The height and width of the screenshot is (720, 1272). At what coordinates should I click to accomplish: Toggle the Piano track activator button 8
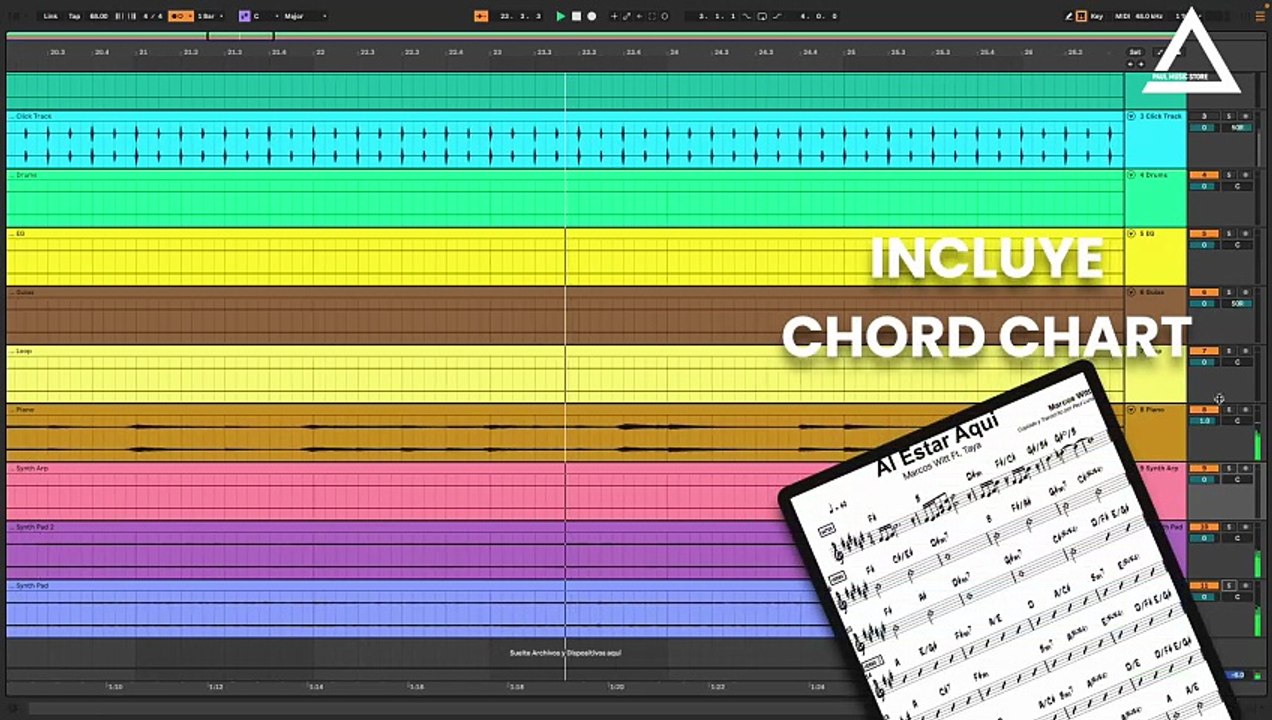coord(1204,410)
